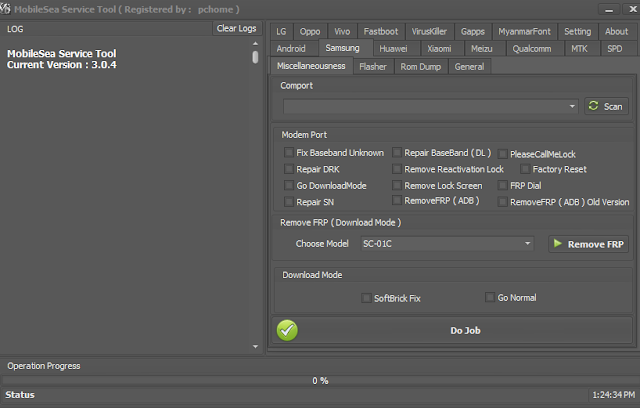Check the Repair DRK option
This screenshot has width=640, height=408.
[x=289, y=169]
